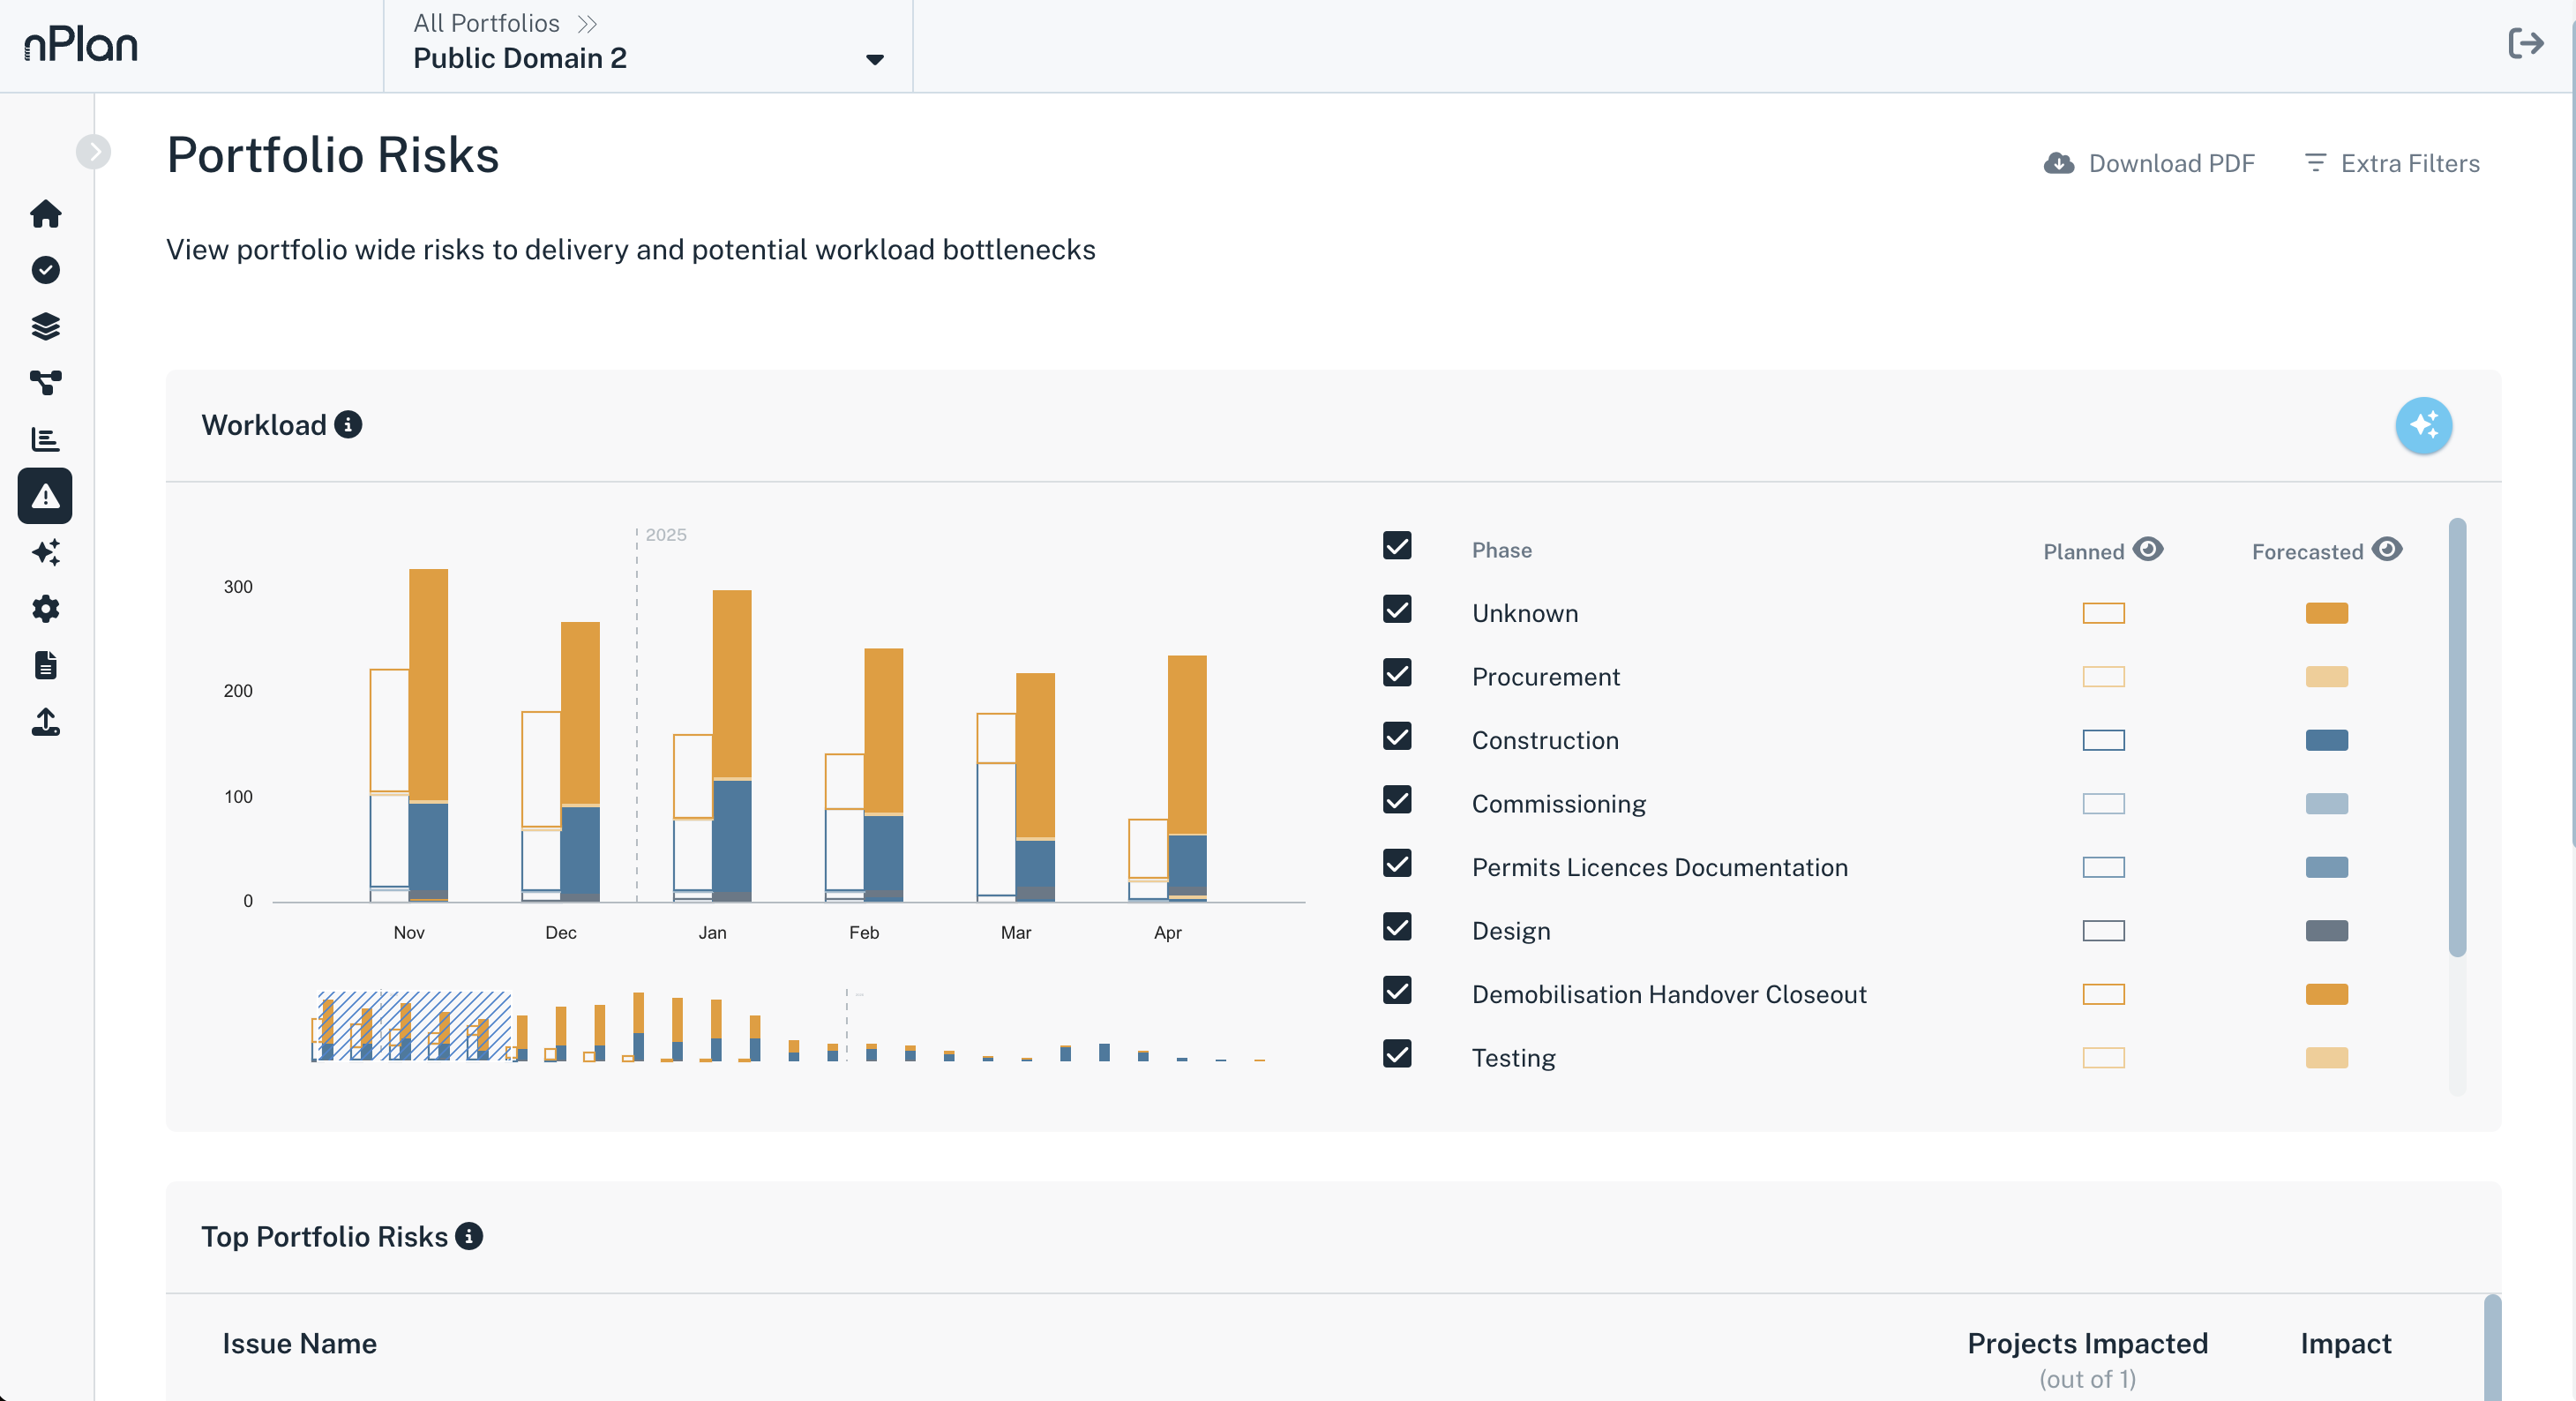Open the network graph sidebar icon
The width and height of the screenshot is (2576, 1401).
45,382
